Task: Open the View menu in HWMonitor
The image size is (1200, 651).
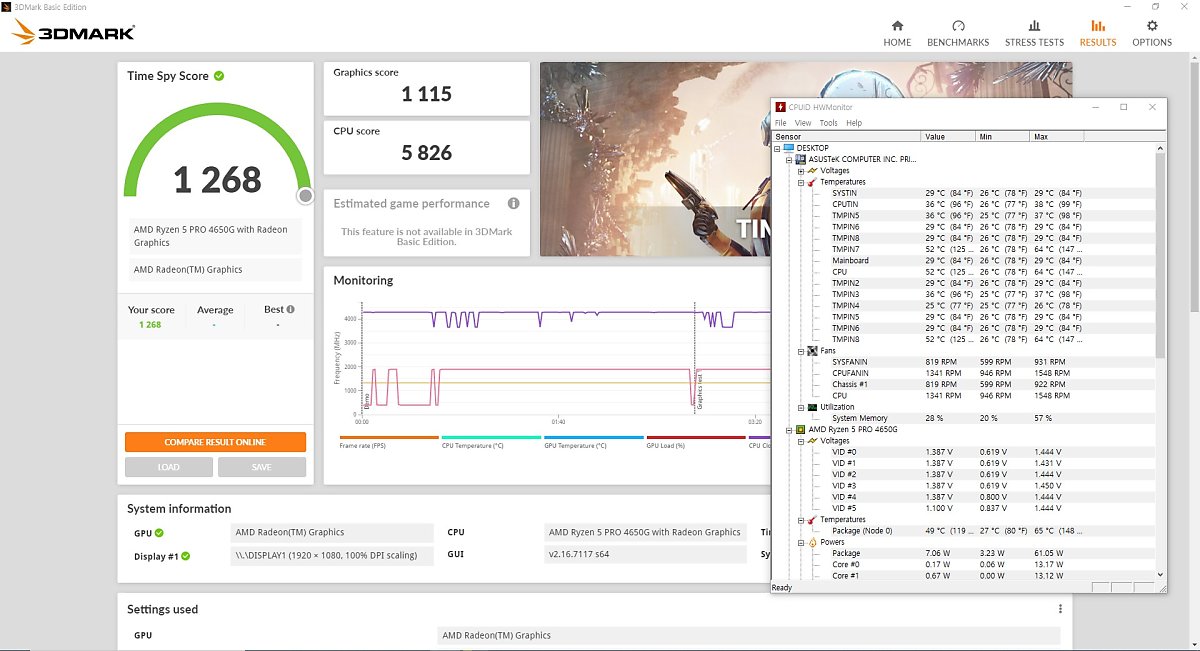Action: [803, 123]
